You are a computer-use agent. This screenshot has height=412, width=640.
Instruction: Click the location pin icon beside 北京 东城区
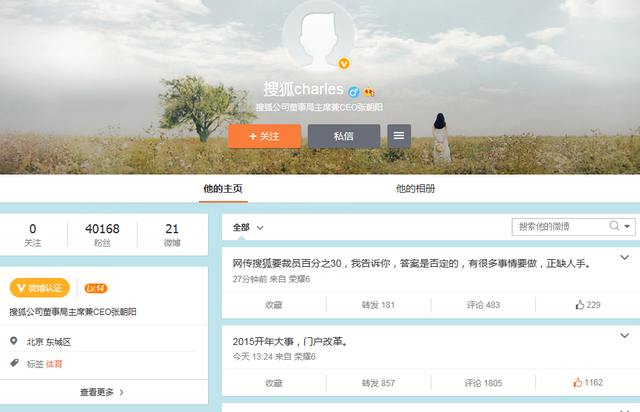tap(15, 342)
